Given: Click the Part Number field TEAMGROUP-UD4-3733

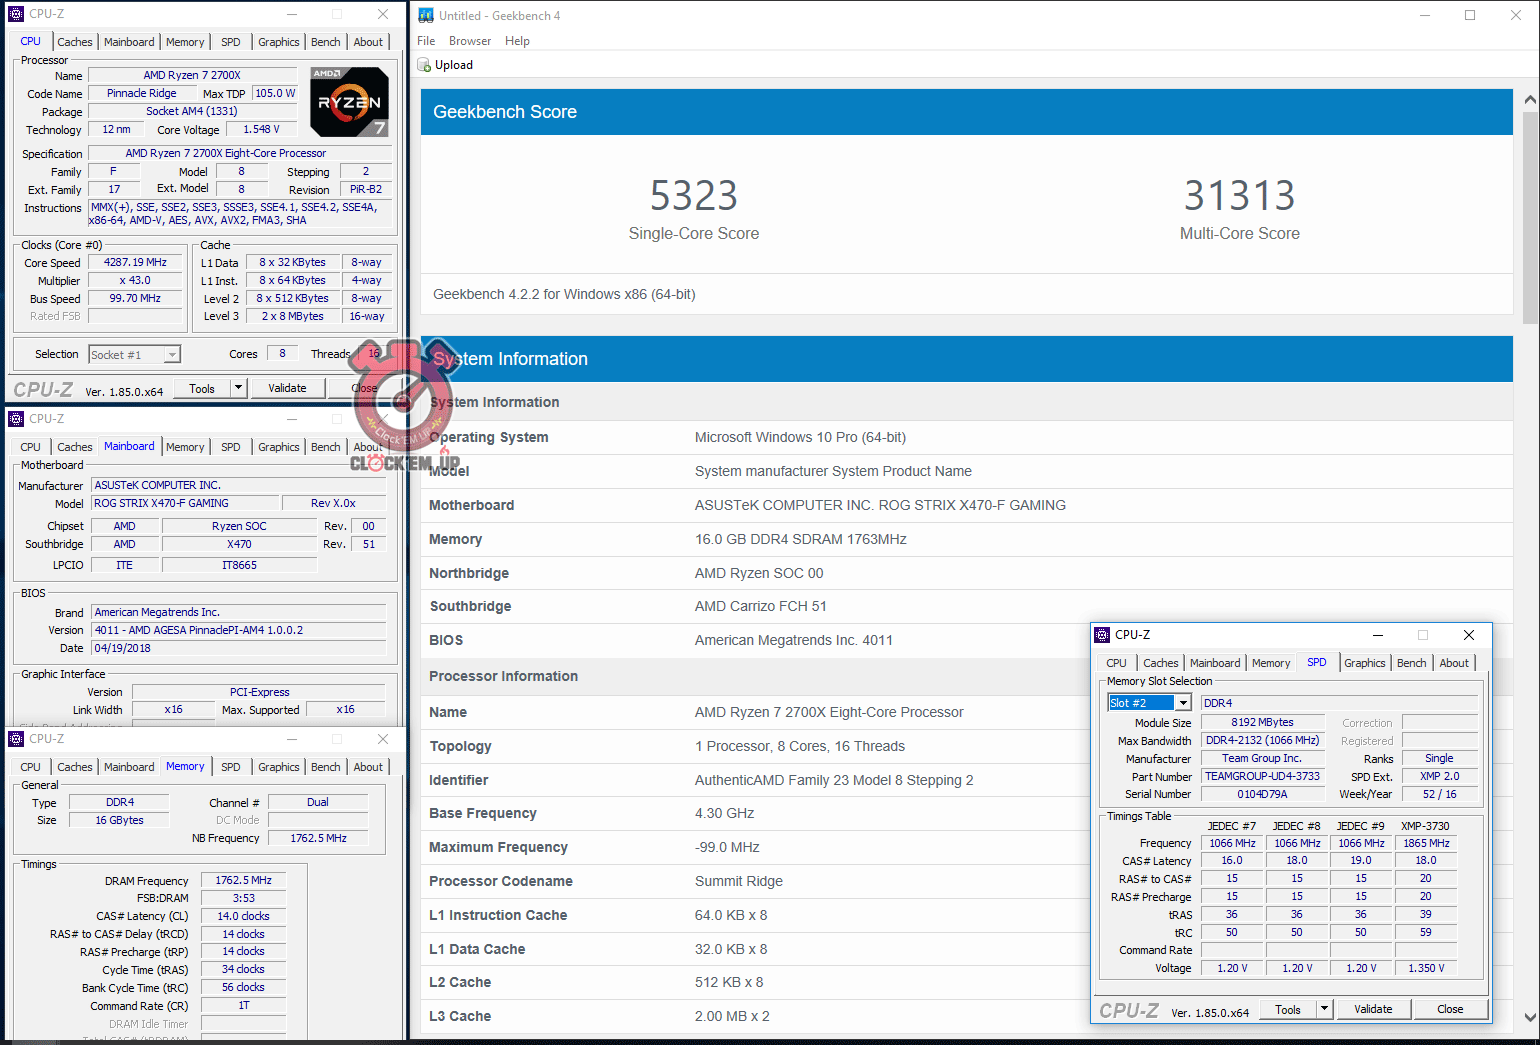Looking at the screenshot, I should pos(1262,776).
